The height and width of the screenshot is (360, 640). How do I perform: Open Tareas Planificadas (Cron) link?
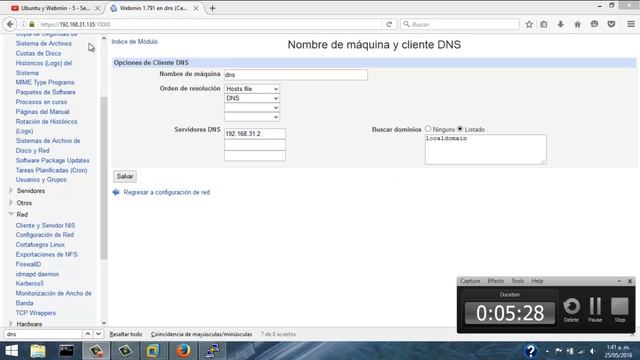coord(51,170)
